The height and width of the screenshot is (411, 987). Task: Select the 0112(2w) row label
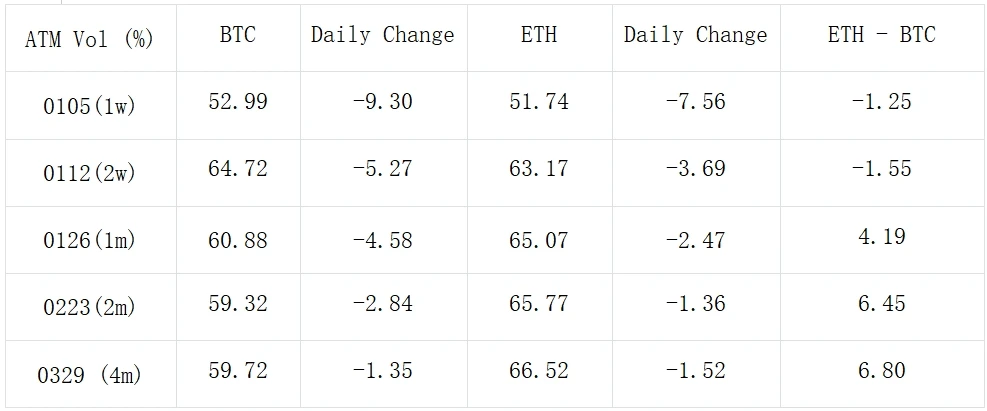pos(90,173)
